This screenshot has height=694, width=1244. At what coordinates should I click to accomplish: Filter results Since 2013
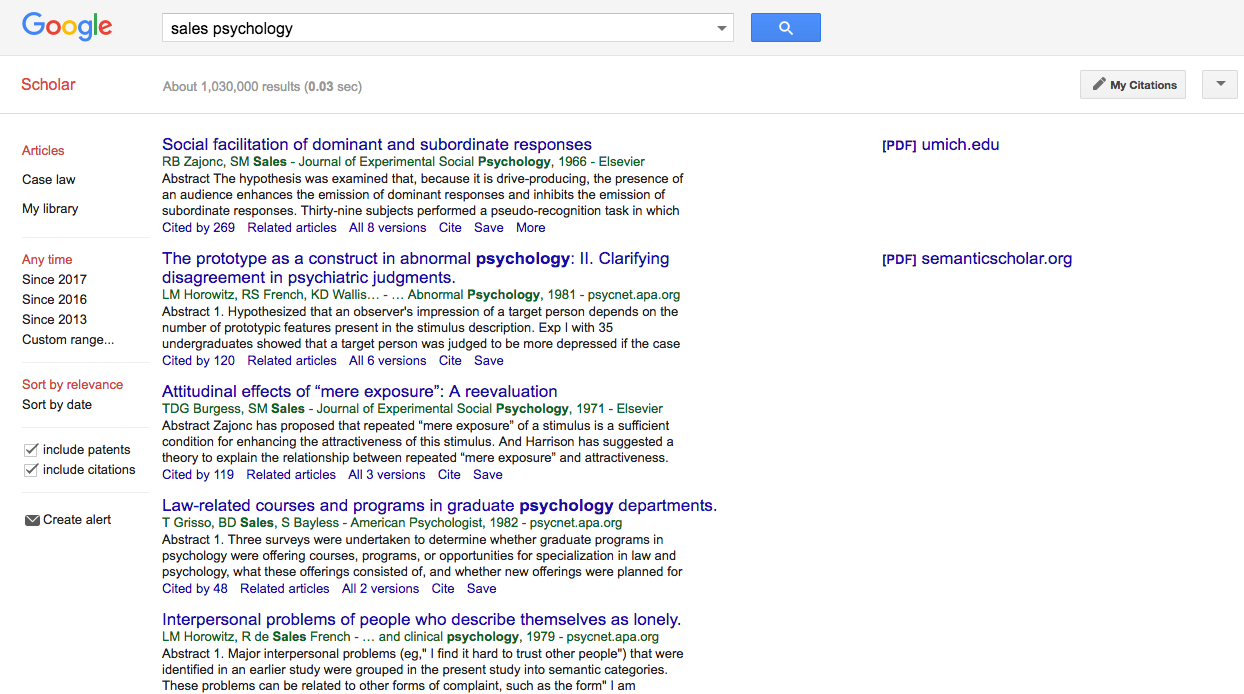[x=54, y=320]
